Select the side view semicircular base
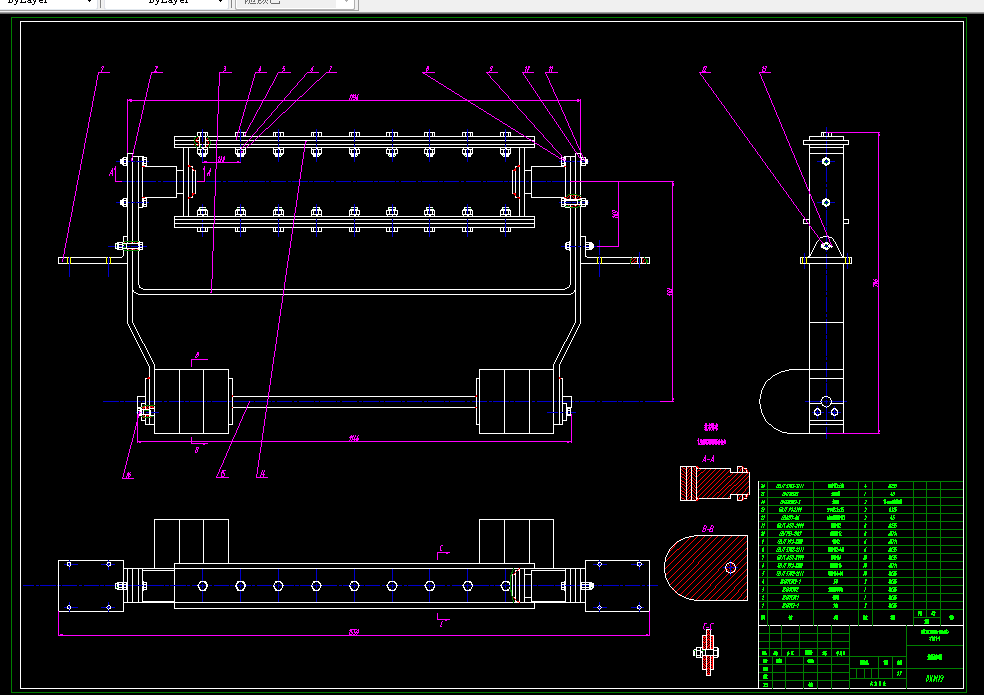Screen dimensions: 984x695 pos(784,402)
